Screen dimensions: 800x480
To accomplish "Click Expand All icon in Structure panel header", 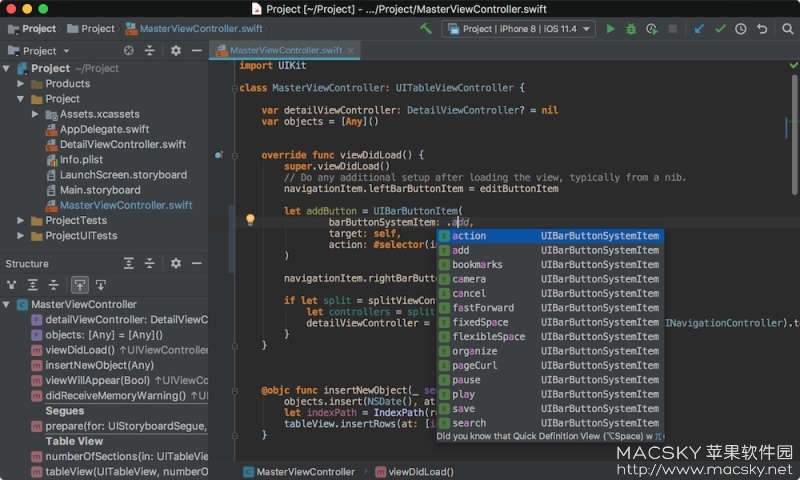I will point(129,263).
